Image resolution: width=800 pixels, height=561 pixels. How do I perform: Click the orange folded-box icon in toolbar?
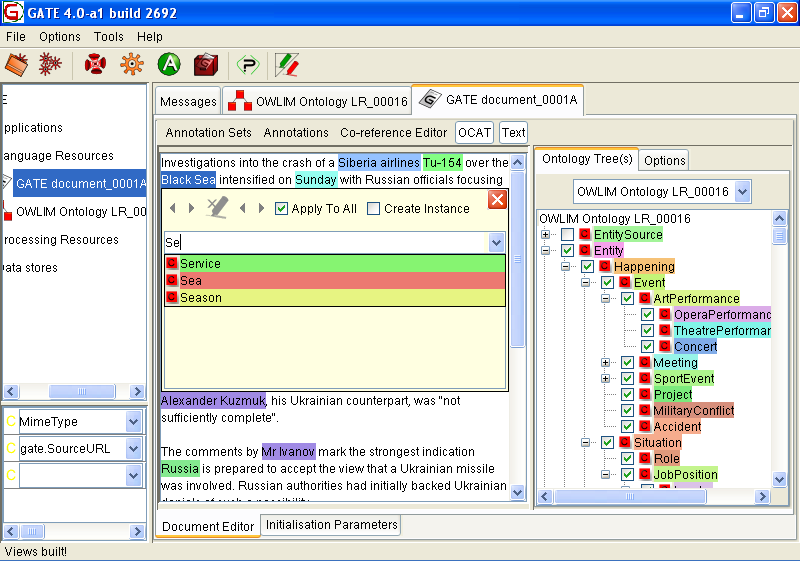(x=17, y=65)
